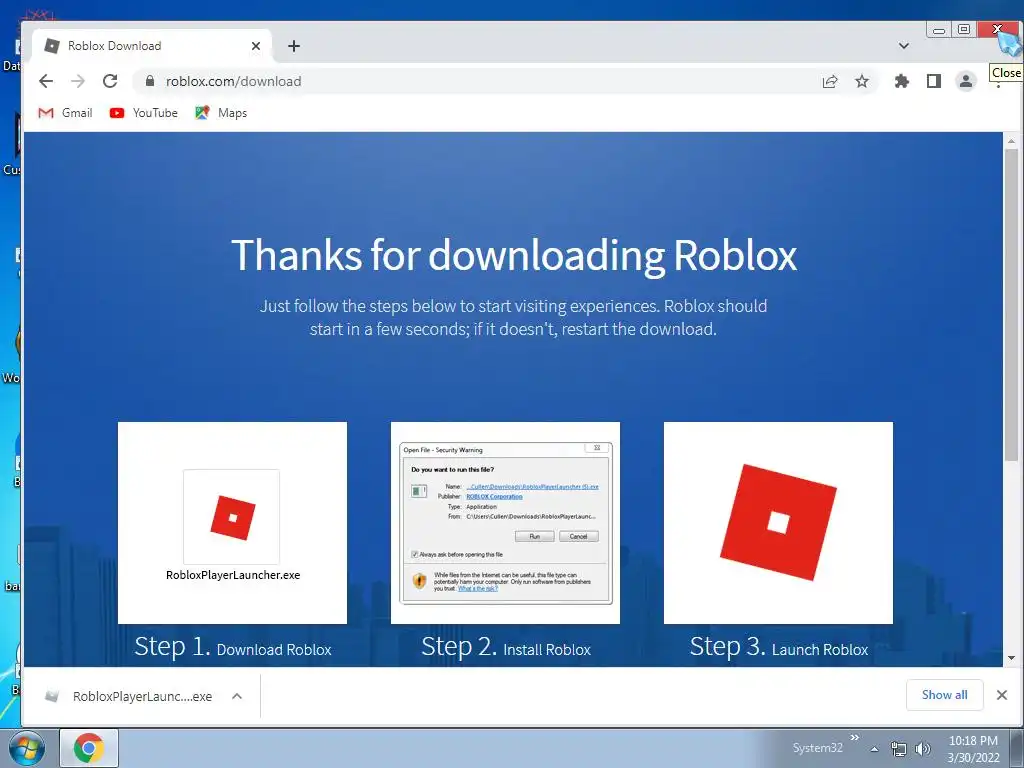The width and height of the screenshot is (1024, 768).
Task: Click the browser Back arrow
Action: [46, 81]
